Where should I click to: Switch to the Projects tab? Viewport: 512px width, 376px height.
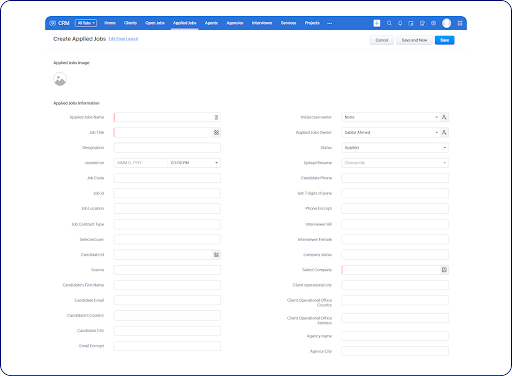point(312,23)
